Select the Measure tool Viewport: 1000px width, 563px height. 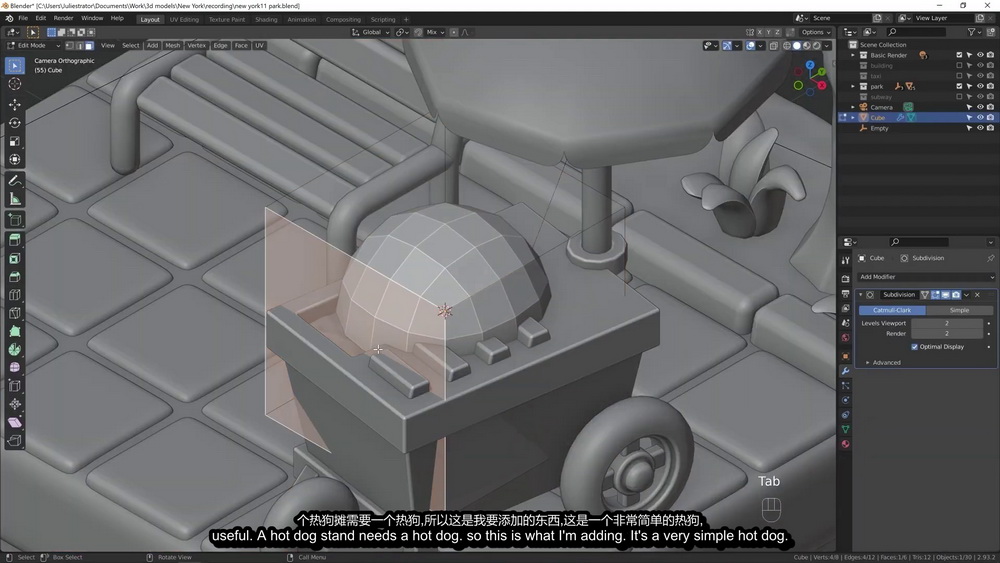(15, 200)
